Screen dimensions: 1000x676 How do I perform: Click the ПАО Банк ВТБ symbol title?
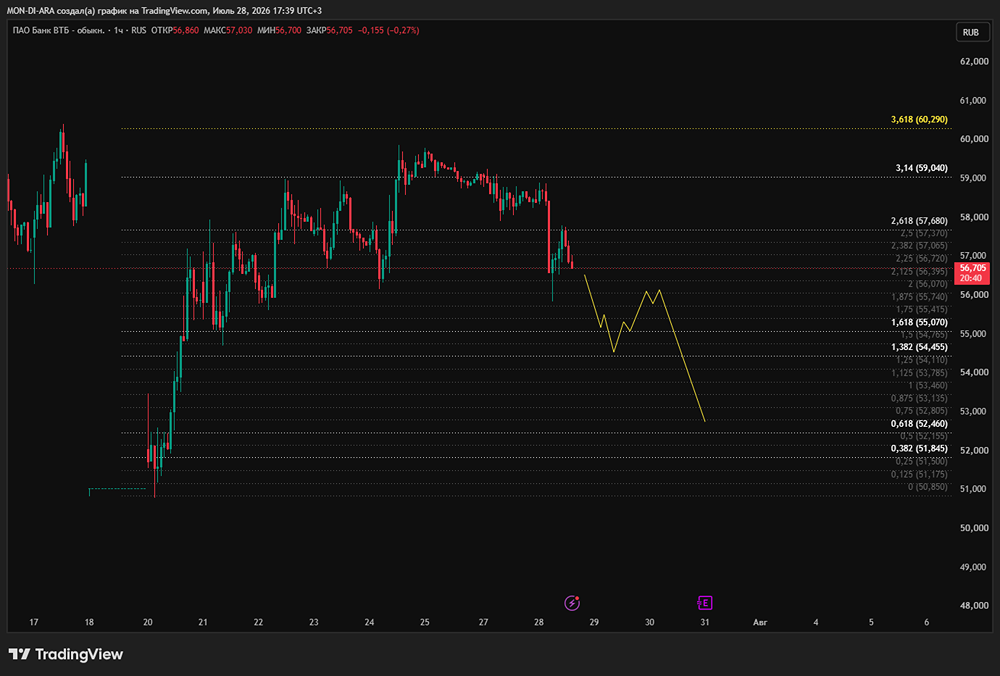click(59, 30)
